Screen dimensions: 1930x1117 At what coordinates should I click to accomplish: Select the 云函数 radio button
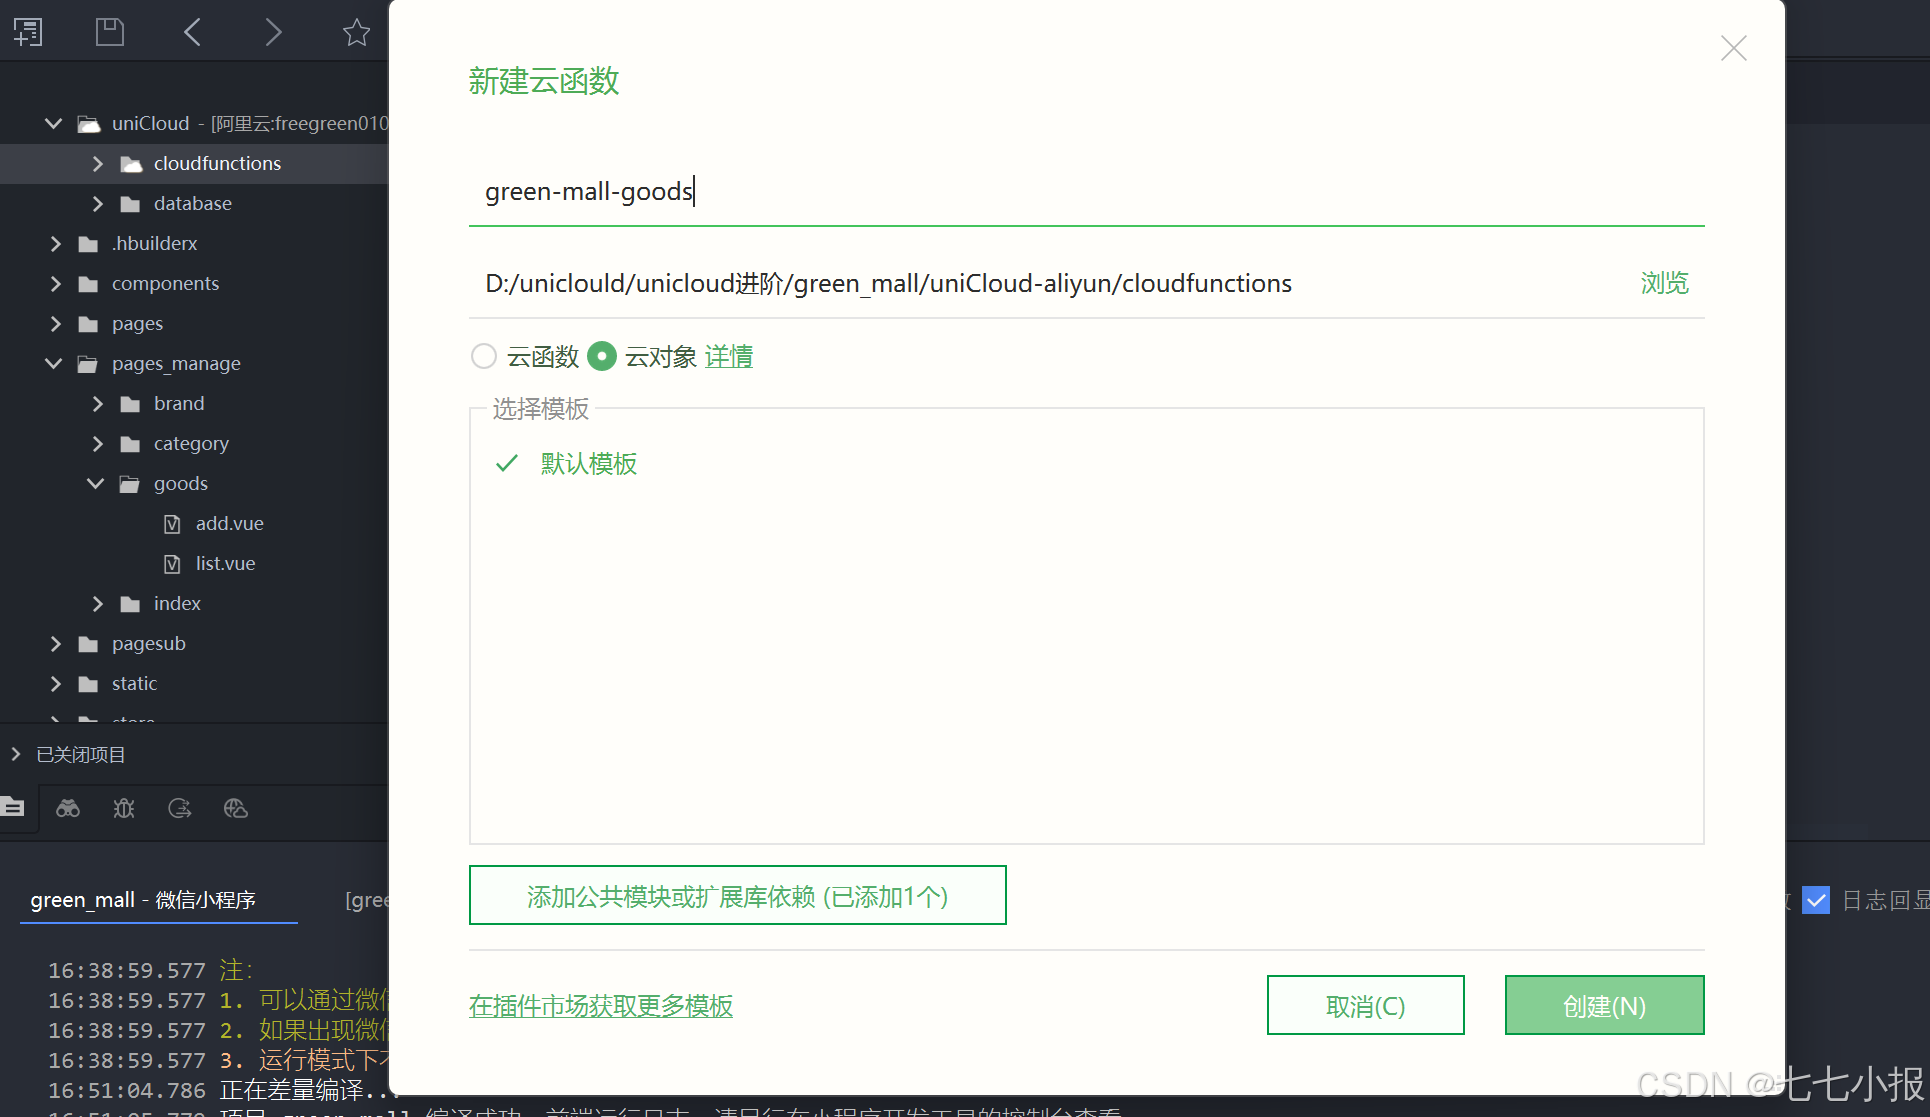(x=484, y=356)
